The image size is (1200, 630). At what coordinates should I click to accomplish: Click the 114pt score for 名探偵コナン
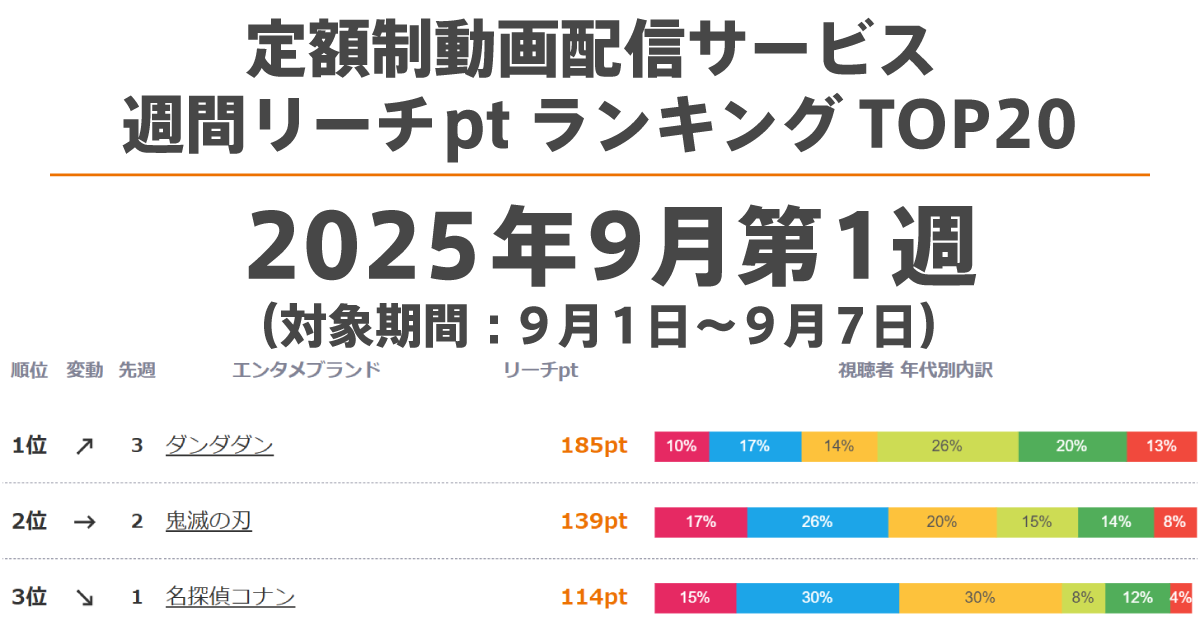594,598
